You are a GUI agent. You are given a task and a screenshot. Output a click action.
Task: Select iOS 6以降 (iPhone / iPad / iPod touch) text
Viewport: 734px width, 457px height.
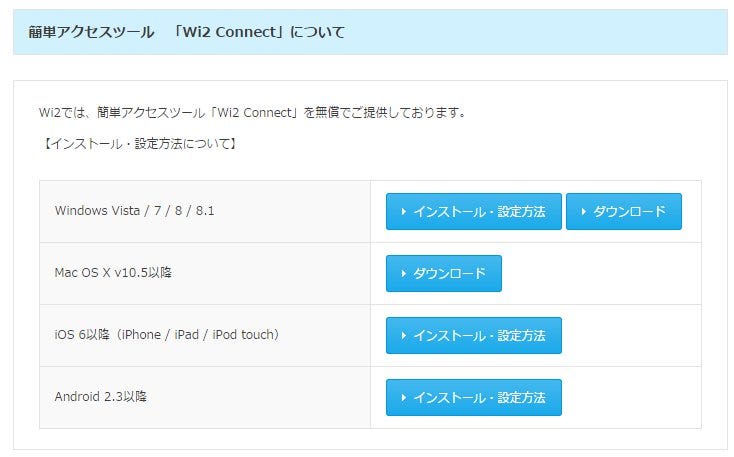(x=167, y=335)
